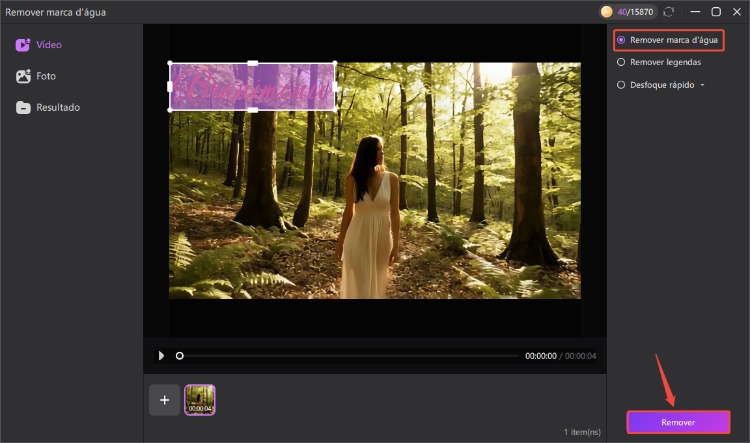
Task: Expand the Desfoque rápido dropdown arrow
Action: click(x=702, y=85)
